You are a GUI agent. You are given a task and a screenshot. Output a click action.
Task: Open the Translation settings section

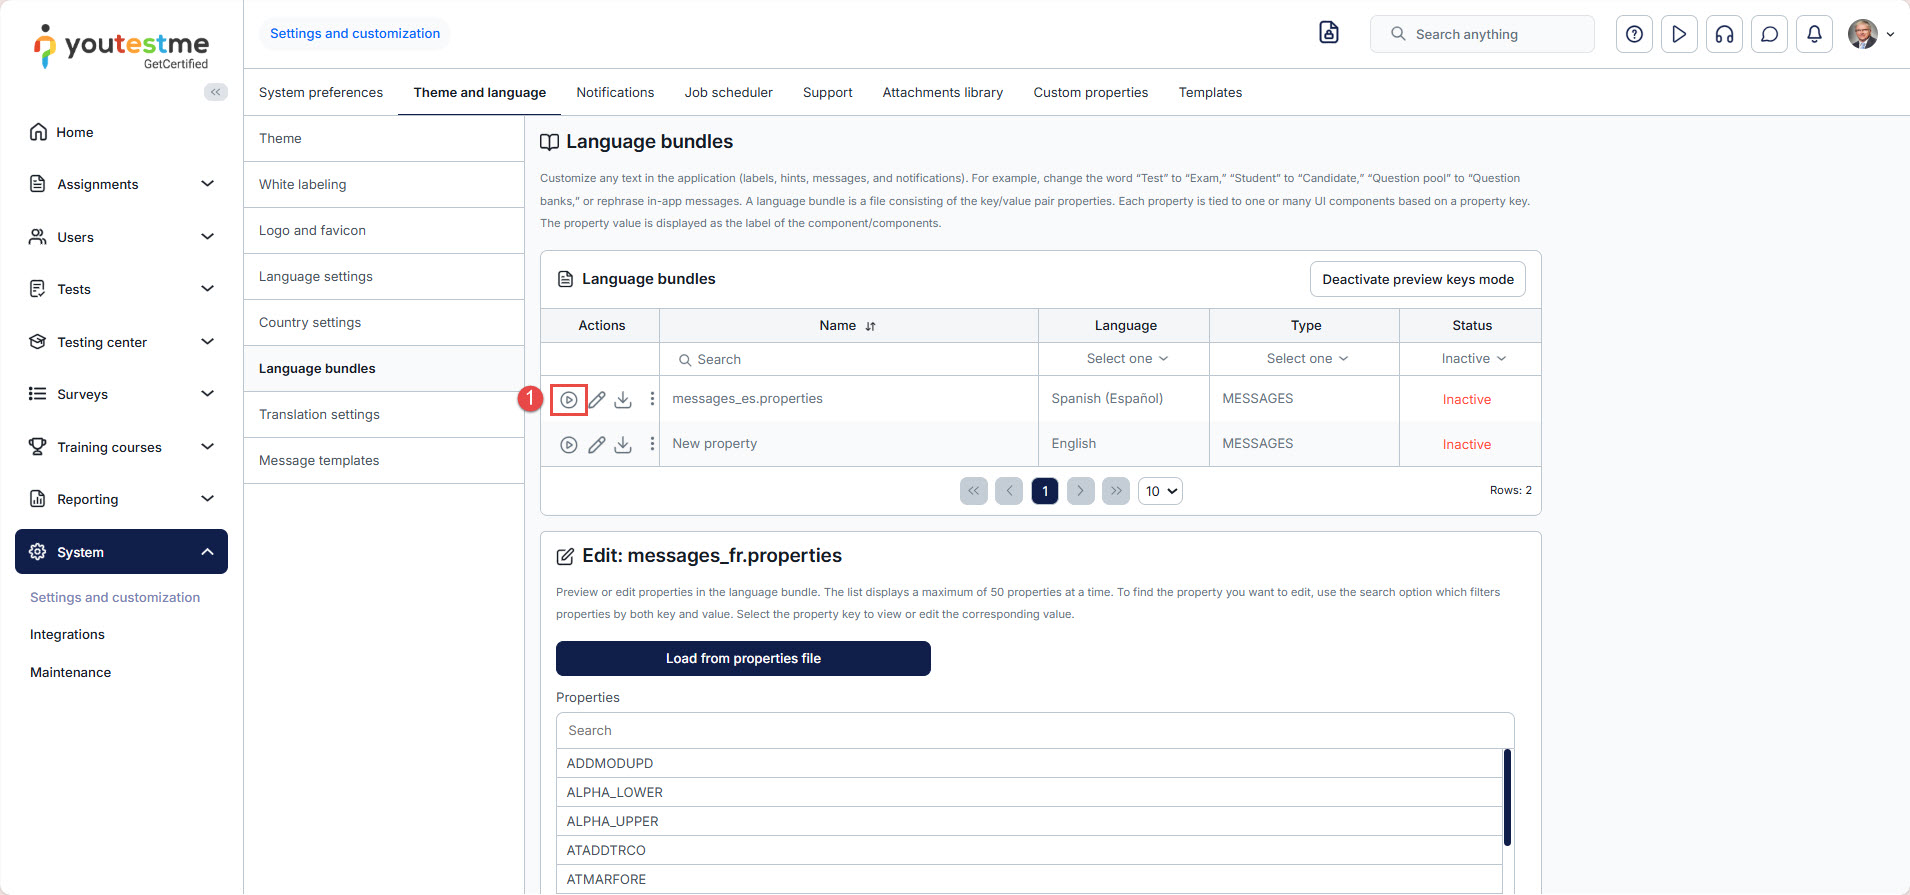pyautogui.click(x=319, y=414)
